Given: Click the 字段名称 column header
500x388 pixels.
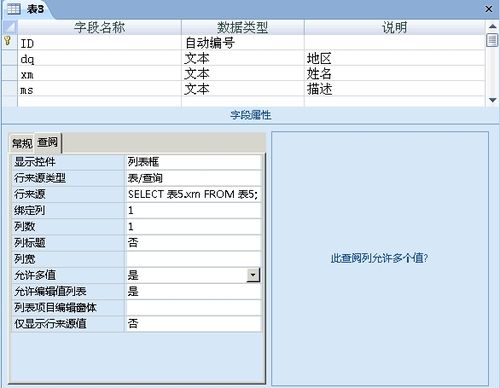Looking at the screenshot, I should coord(99,27).
